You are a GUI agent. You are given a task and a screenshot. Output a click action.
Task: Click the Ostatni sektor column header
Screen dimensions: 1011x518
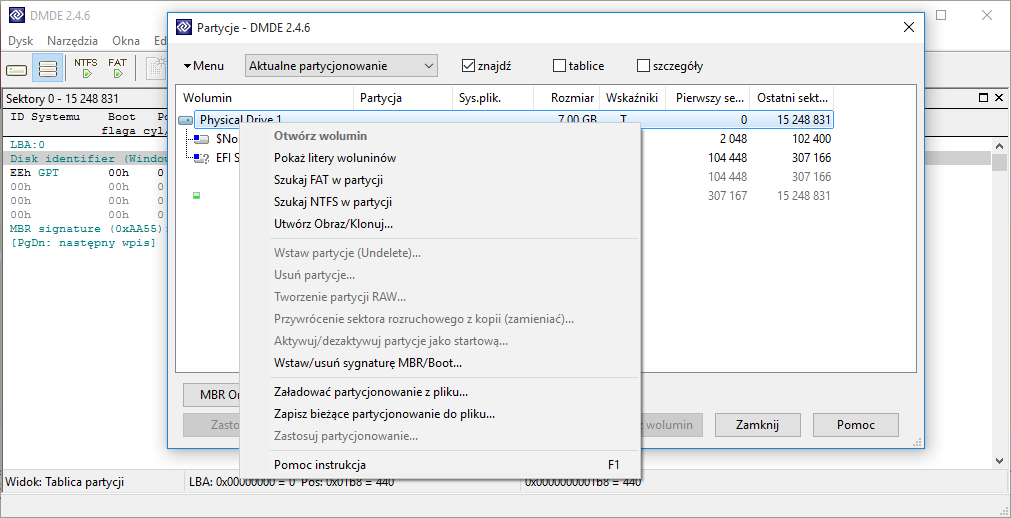pyautogui.click(x=792, y=98)
